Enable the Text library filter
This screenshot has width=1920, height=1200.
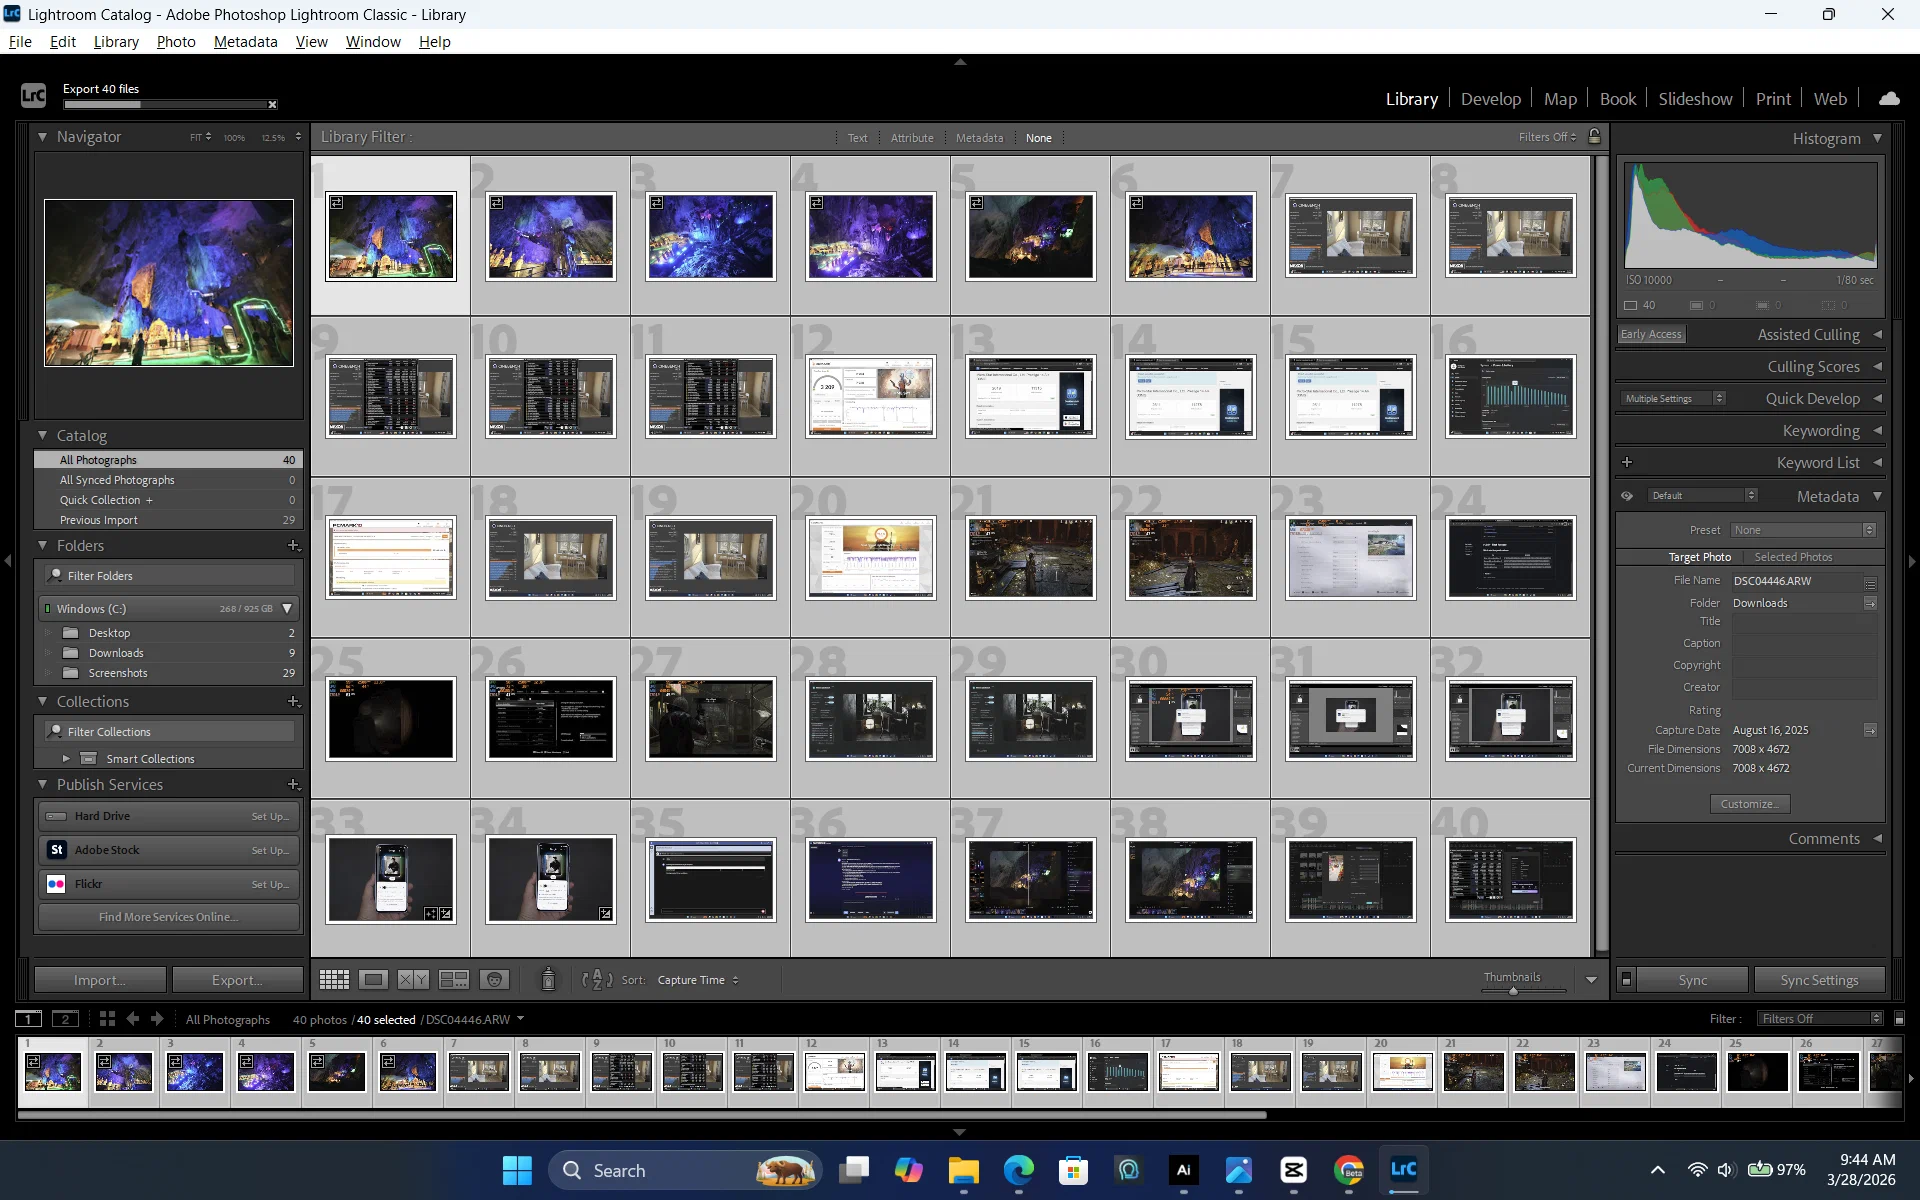click(x=857, y=138)
